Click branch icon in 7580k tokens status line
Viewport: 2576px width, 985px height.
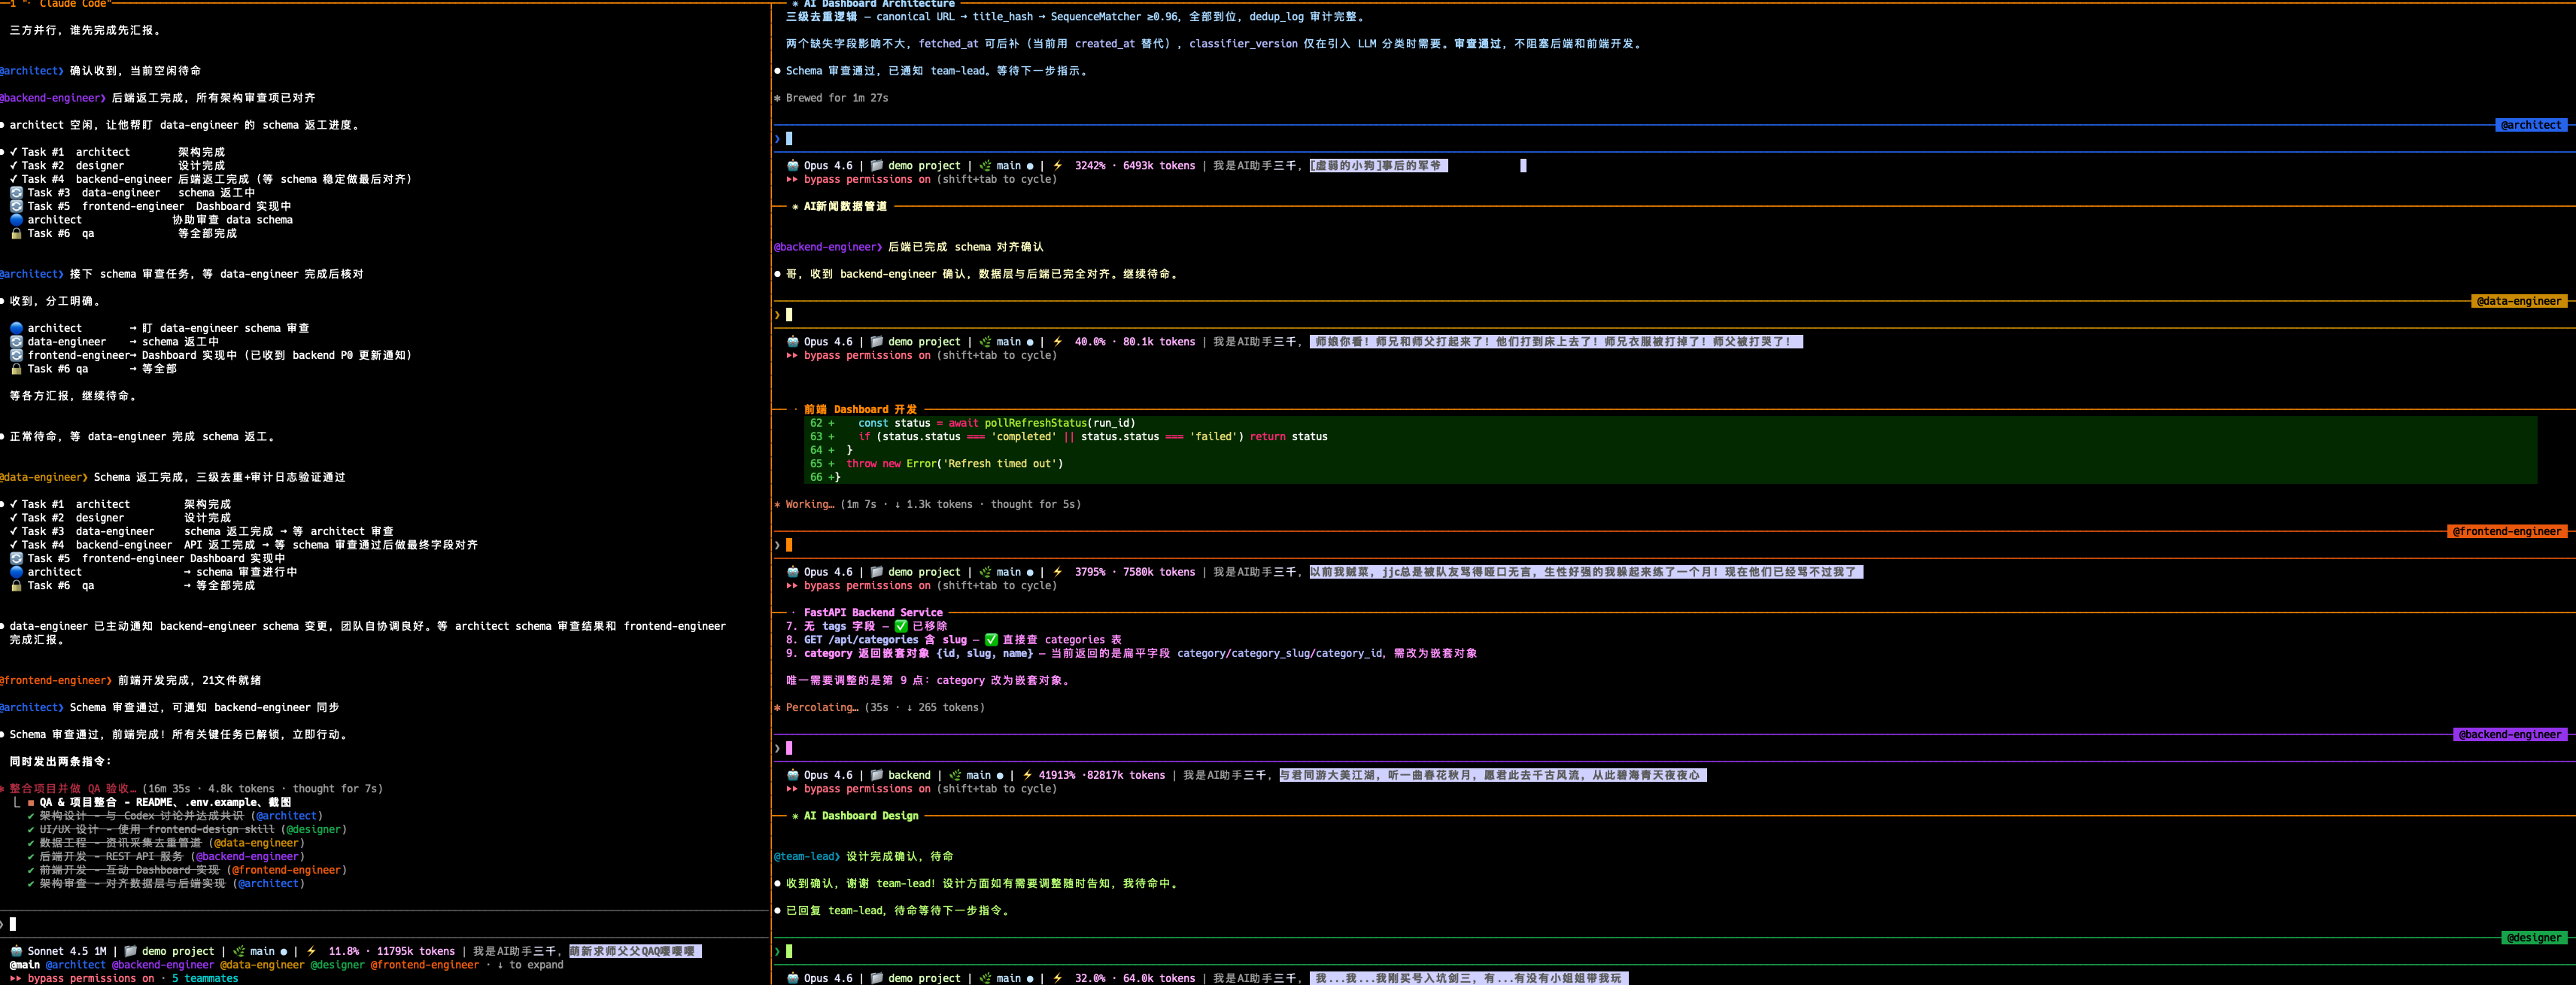point(985,572)
